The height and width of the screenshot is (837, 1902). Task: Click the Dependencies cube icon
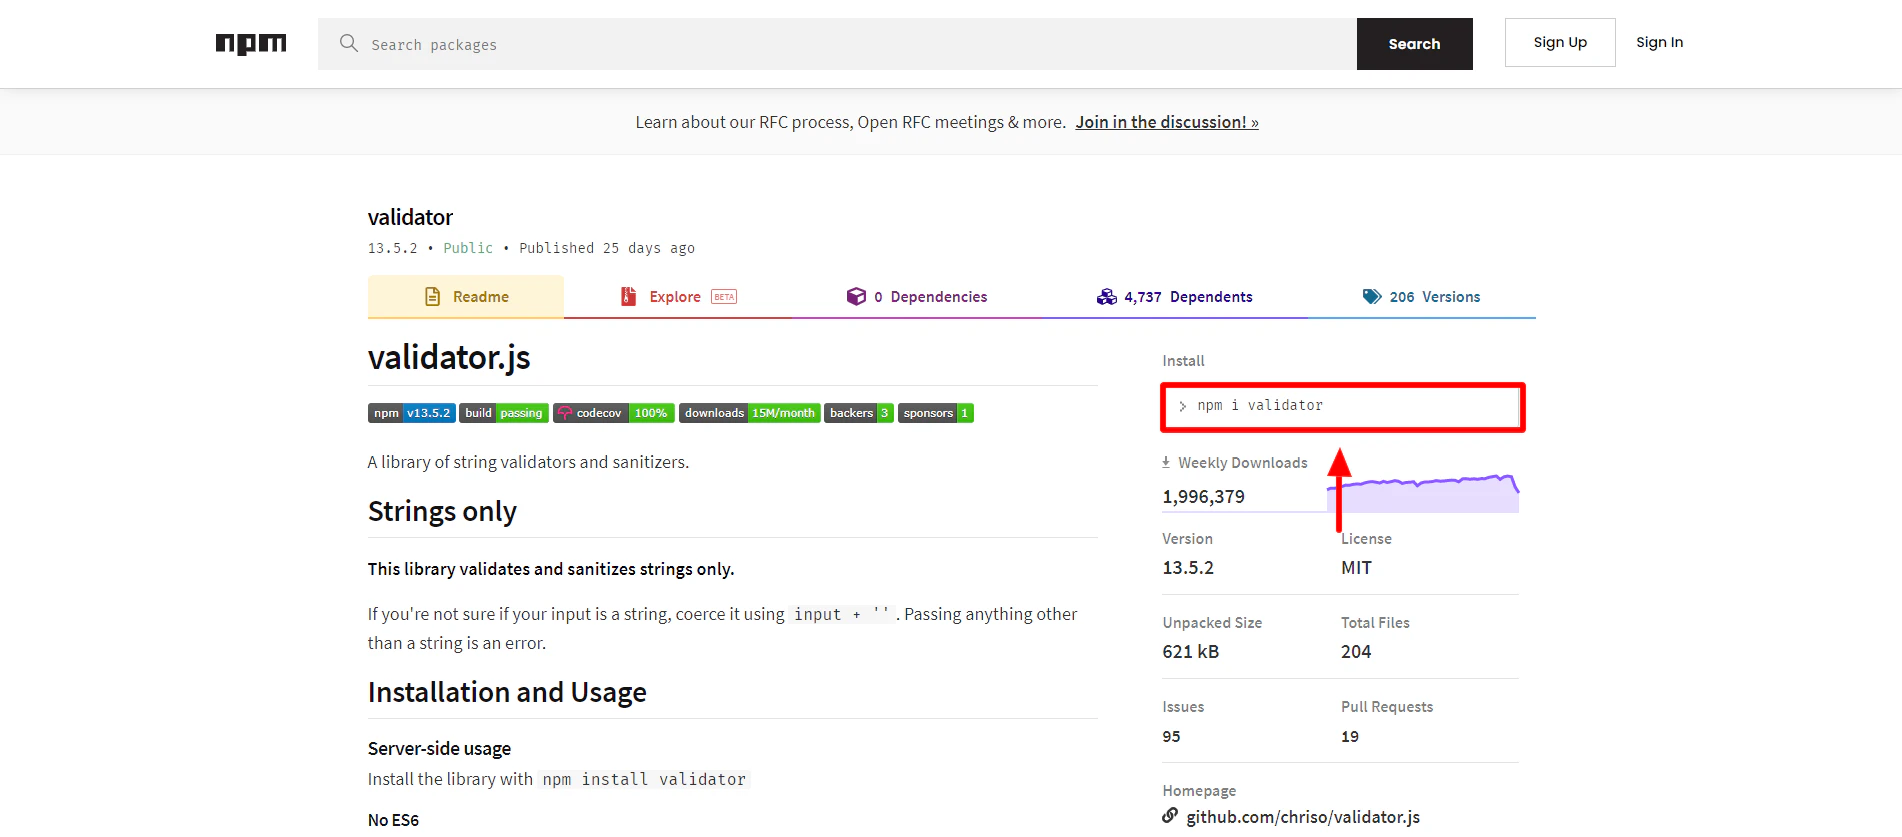[x=856, y=297]
